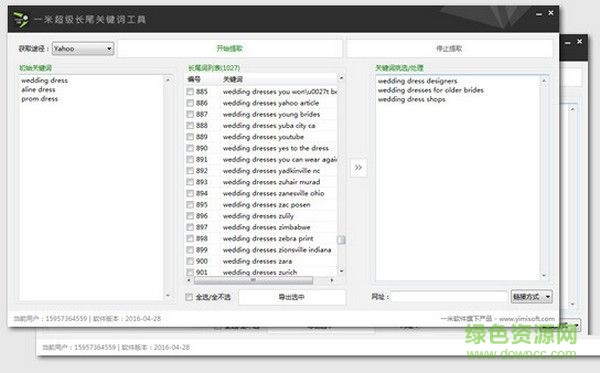Click the double-arrow transfer button
This screenshot has width=600, height=373.
point(359,168)
